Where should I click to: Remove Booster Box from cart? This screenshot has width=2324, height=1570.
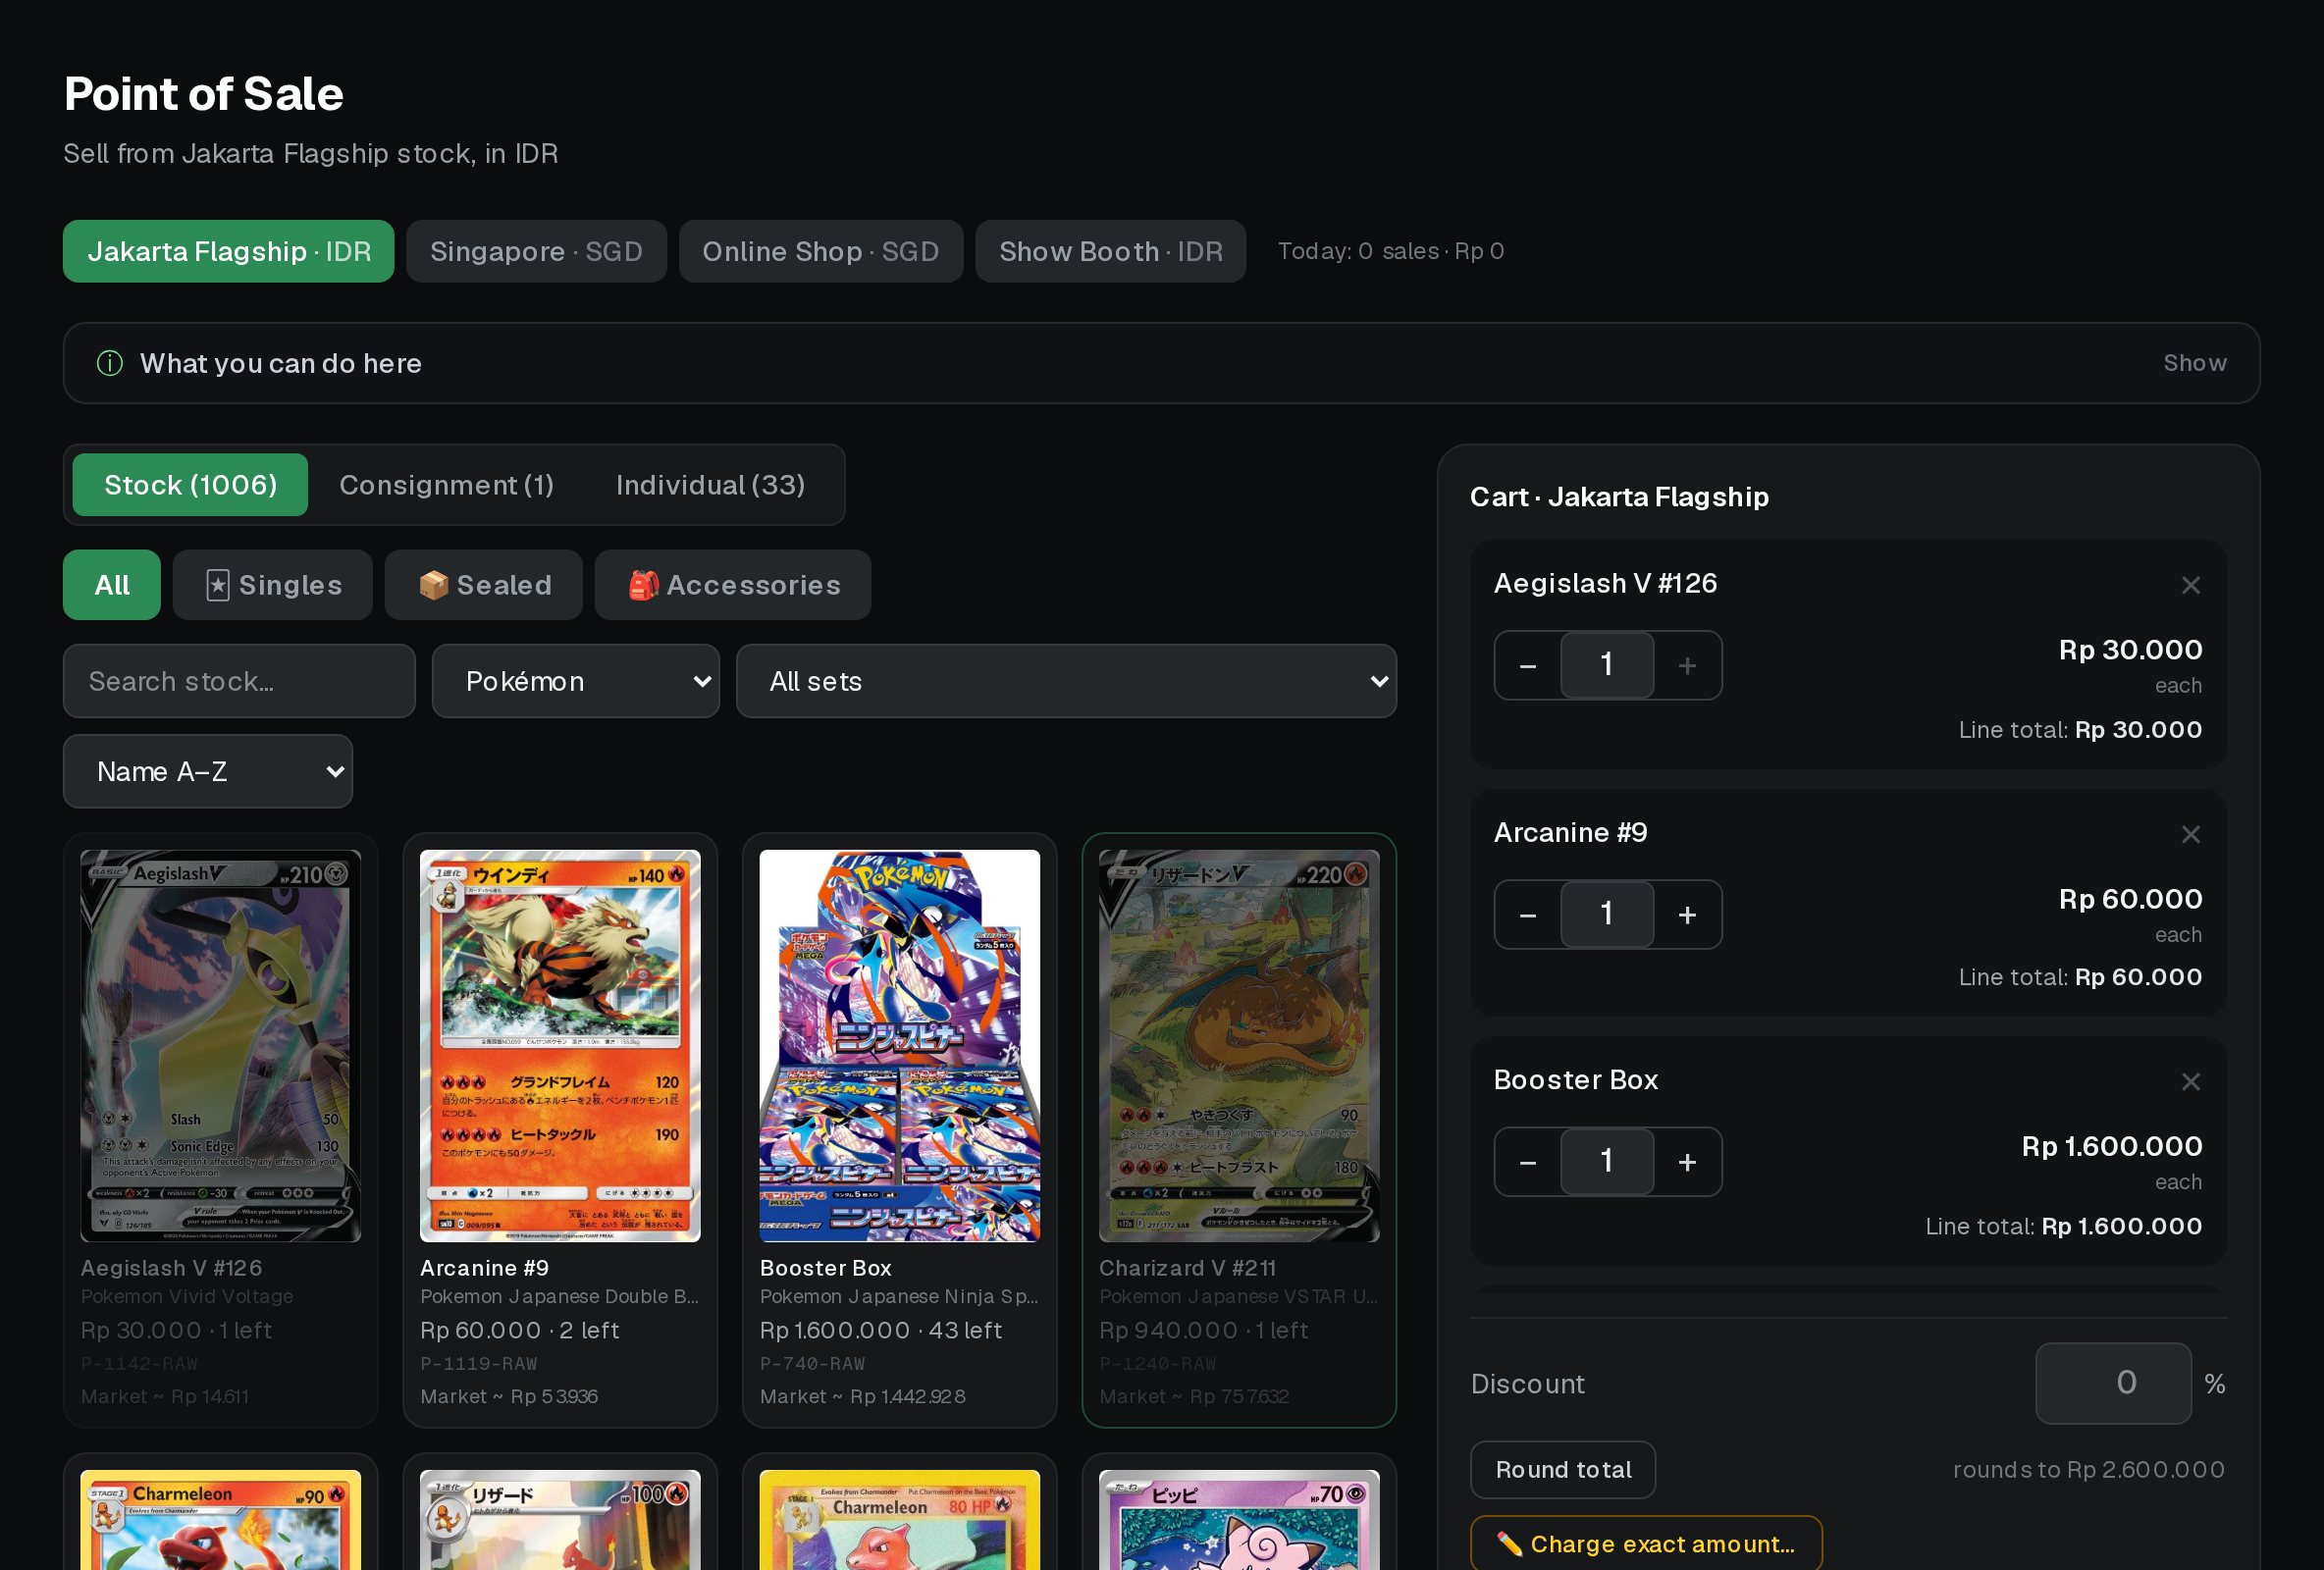pyautogui.click(x=2190, y=1081)
